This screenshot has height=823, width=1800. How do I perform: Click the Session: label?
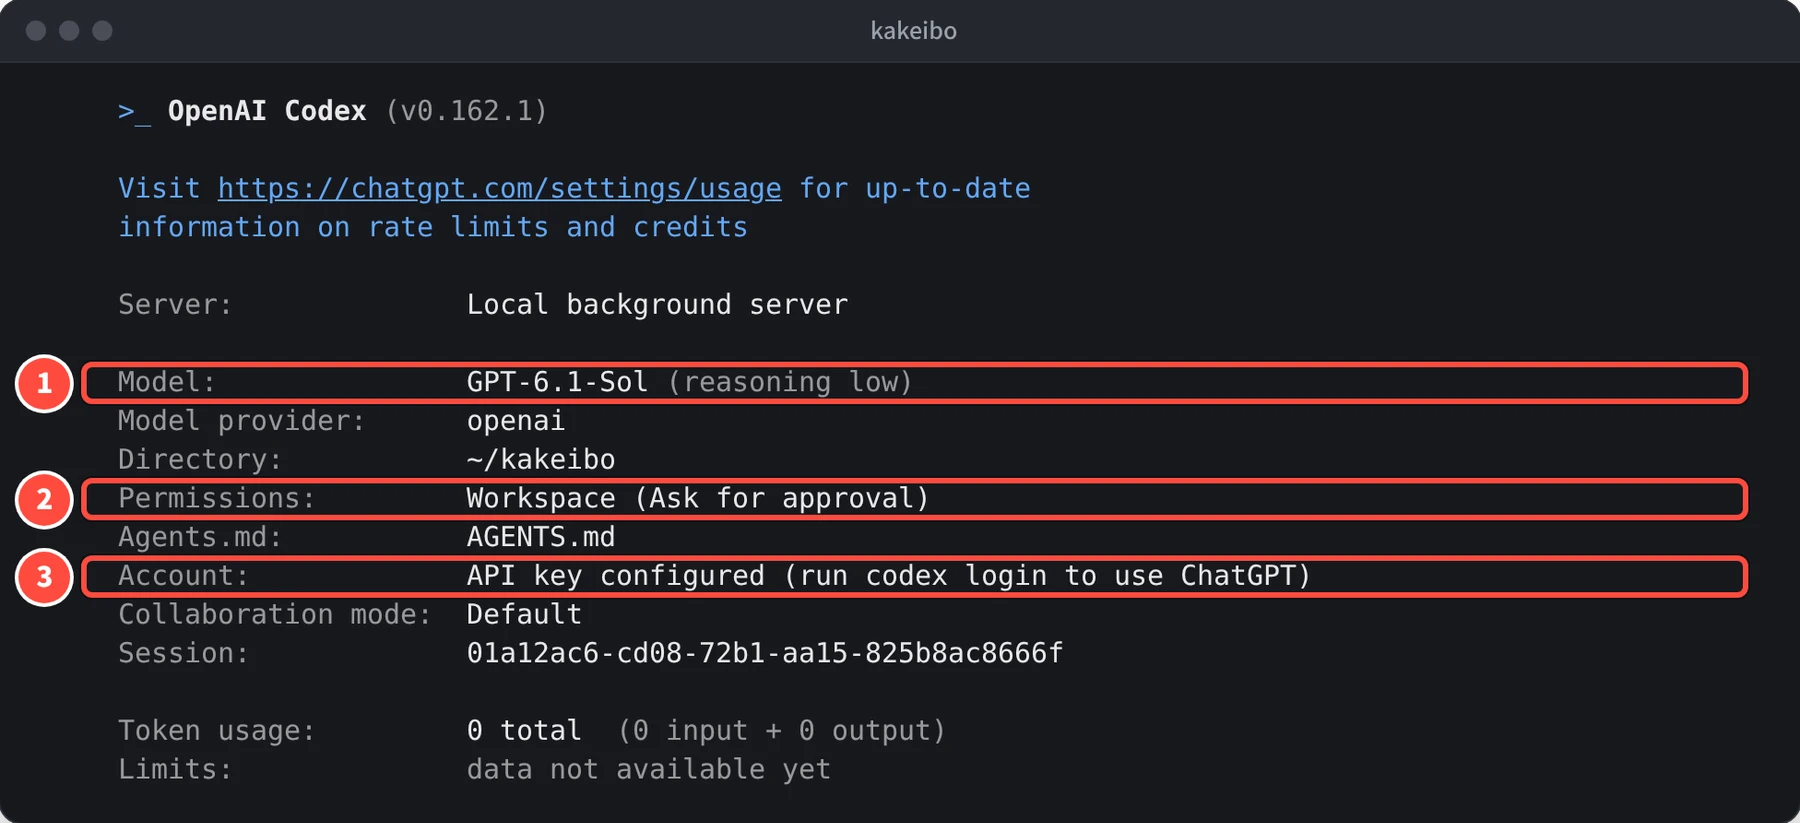coord(184,653)
